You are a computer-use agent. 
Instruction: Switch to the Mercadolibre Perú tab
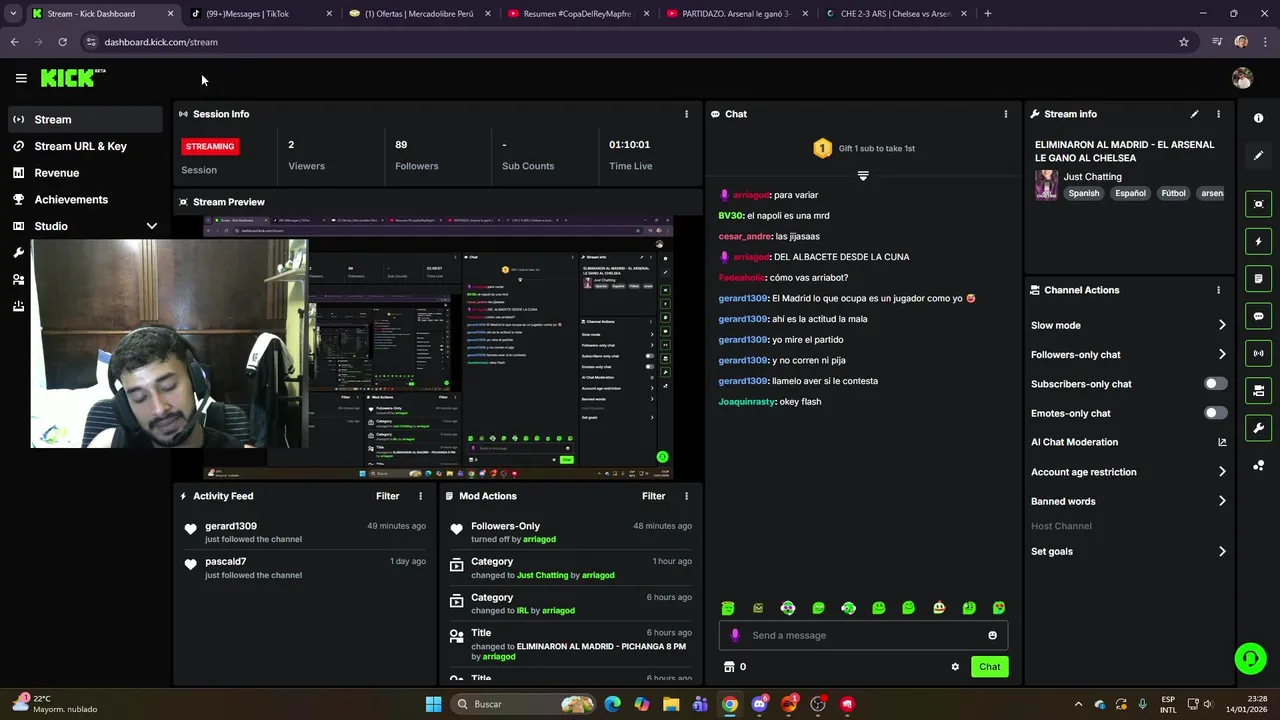tap(419, 14)
